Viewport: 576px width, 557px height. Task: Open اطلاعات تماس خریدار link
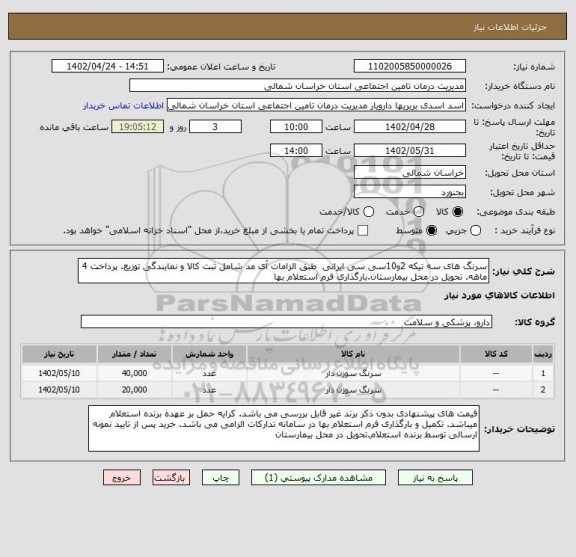tap(123, 106)
